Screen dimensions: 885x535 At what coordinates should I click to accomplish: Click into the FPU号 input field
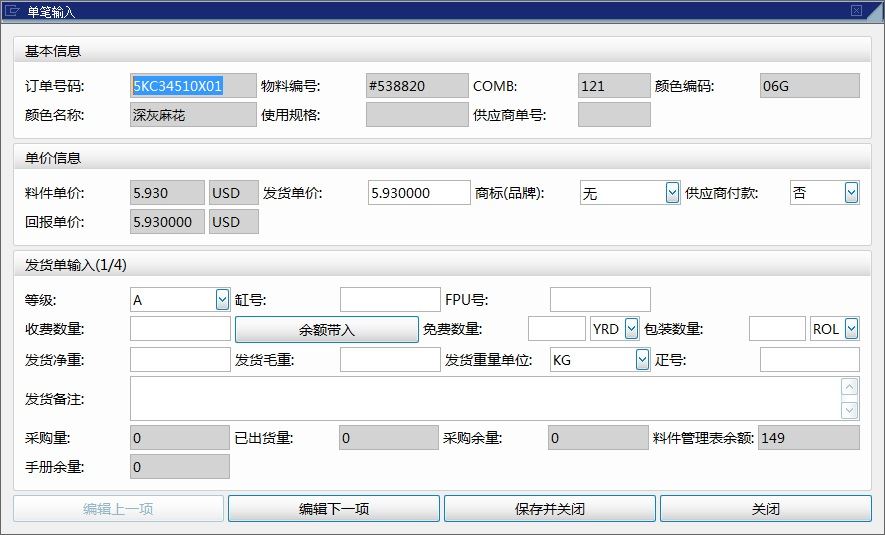600,299
